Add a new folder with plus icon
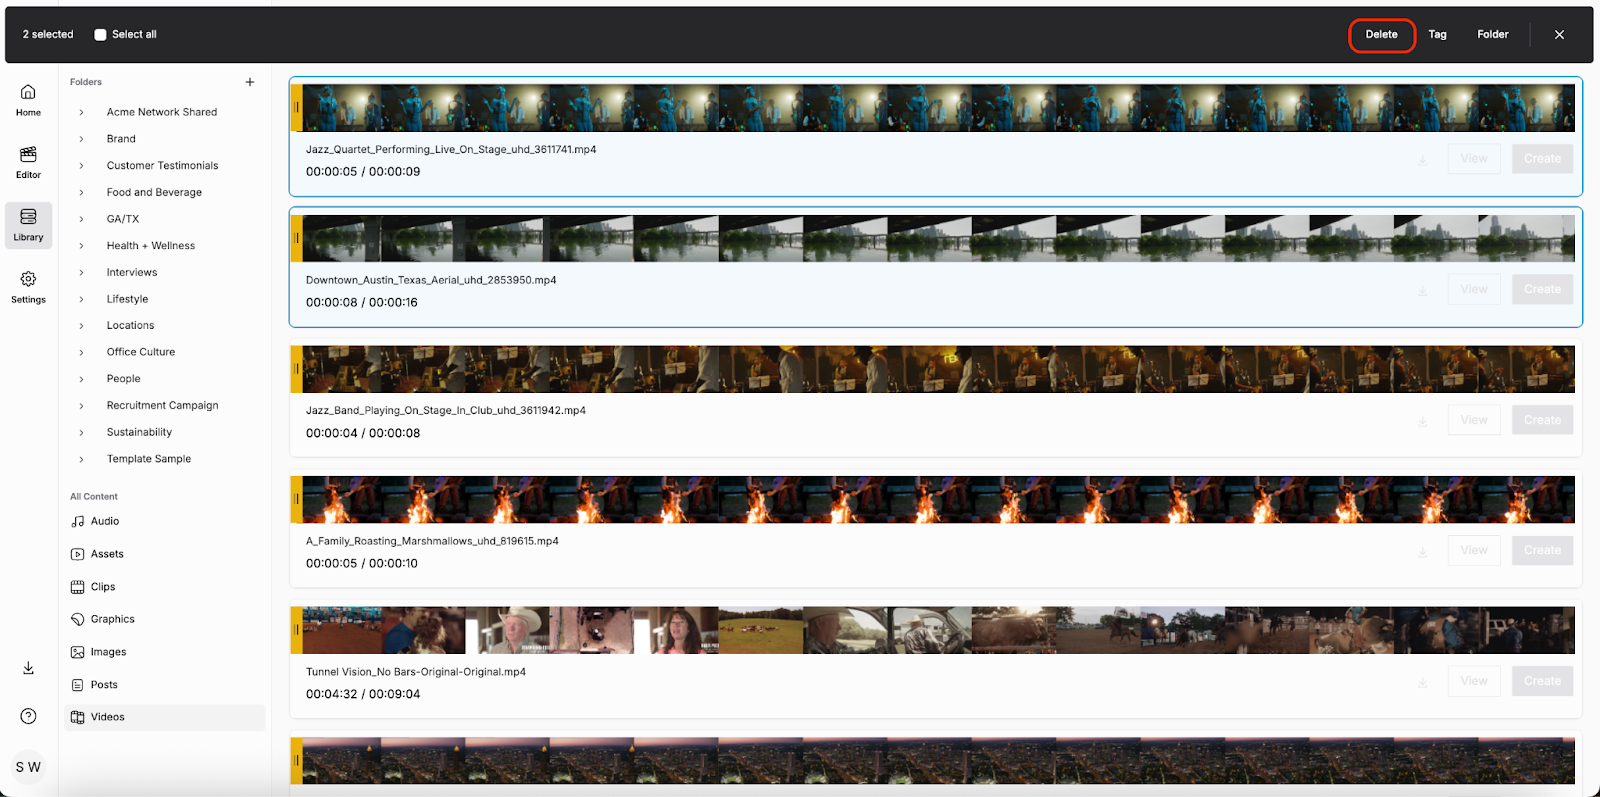 tap(250, 82)
